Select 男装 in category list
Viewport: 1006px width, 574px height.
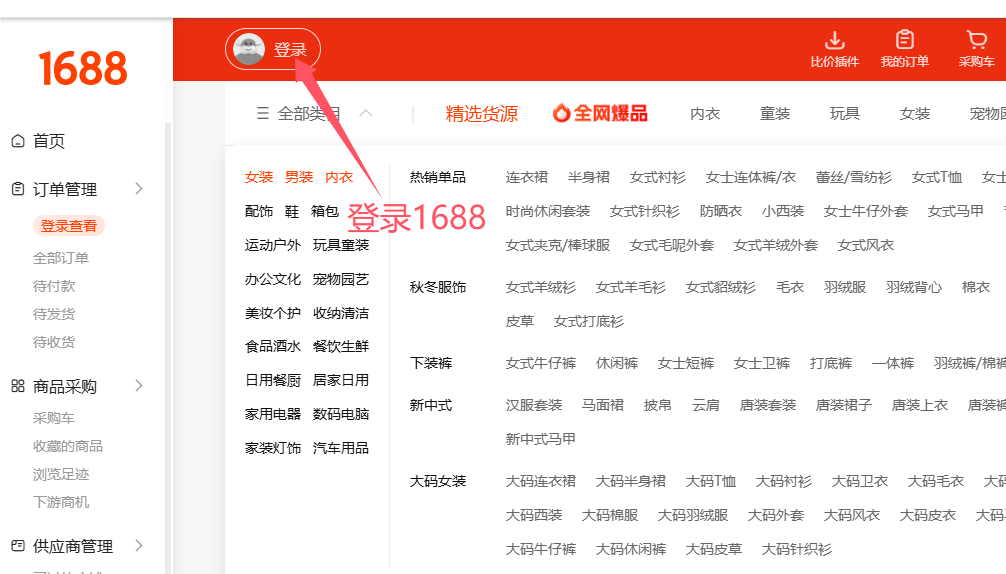point(299,177)
